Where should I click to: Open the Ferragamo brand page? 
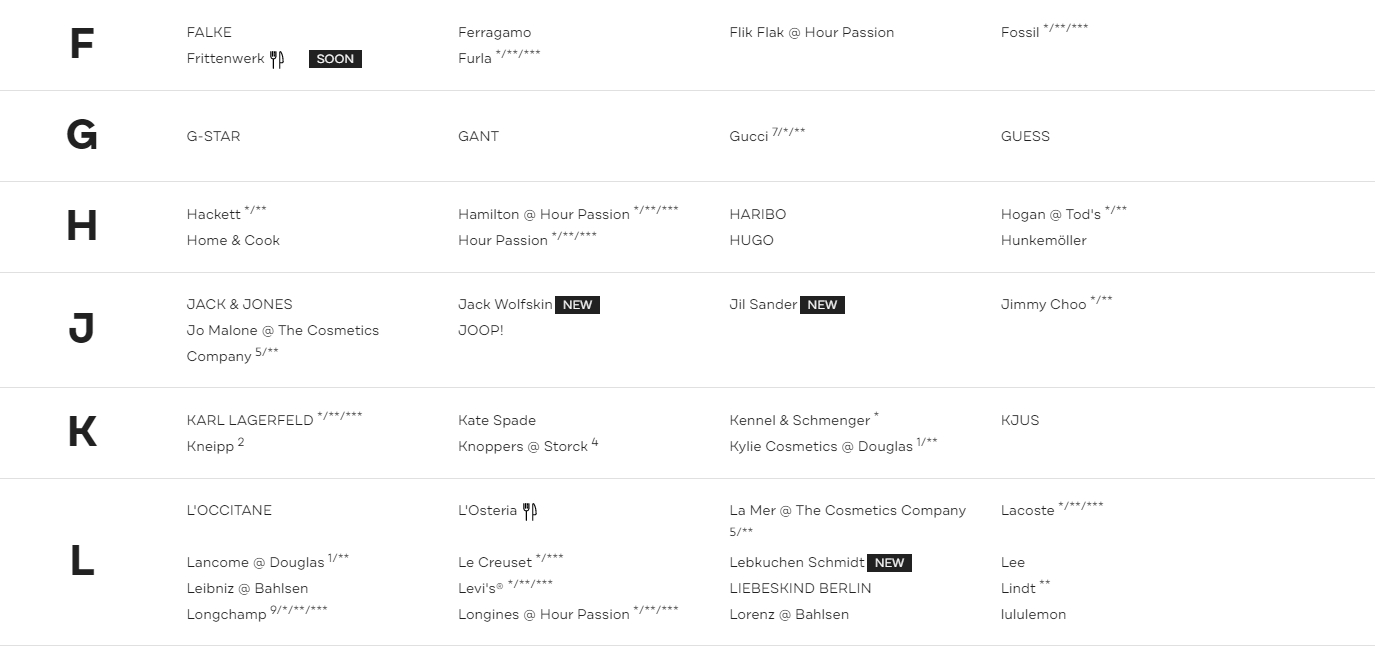pyautogui.click(x=495, y=33)
